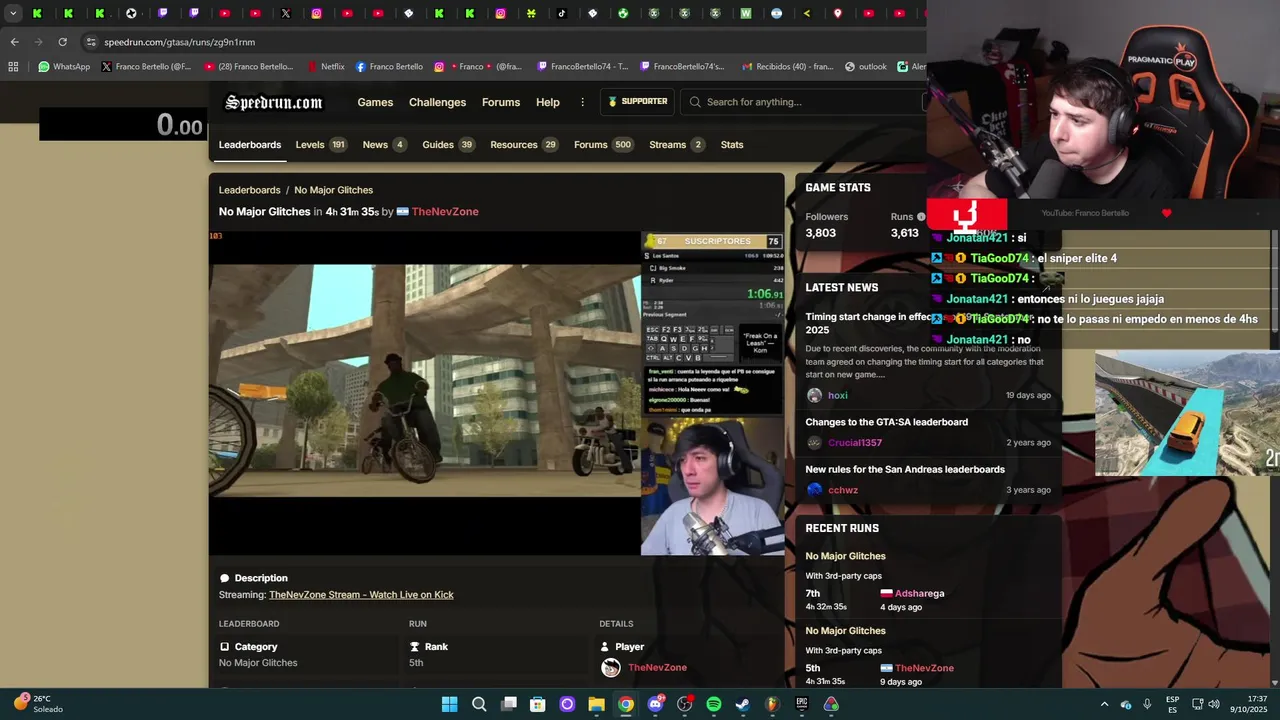The height and width of the screenshot is (720, 1280).
Task: Open Task View in the taskbar
Action: (508, 704)
